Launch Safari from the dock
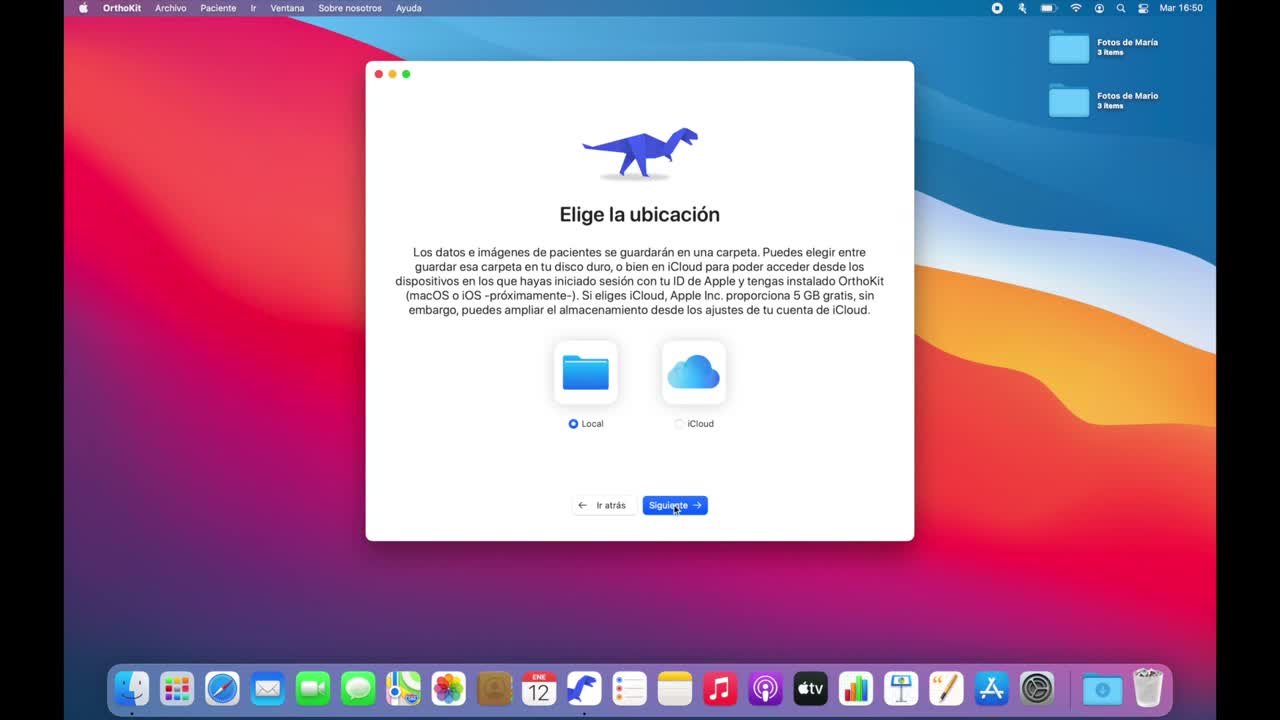This screenshot has height=720, width=1280. 222,689
